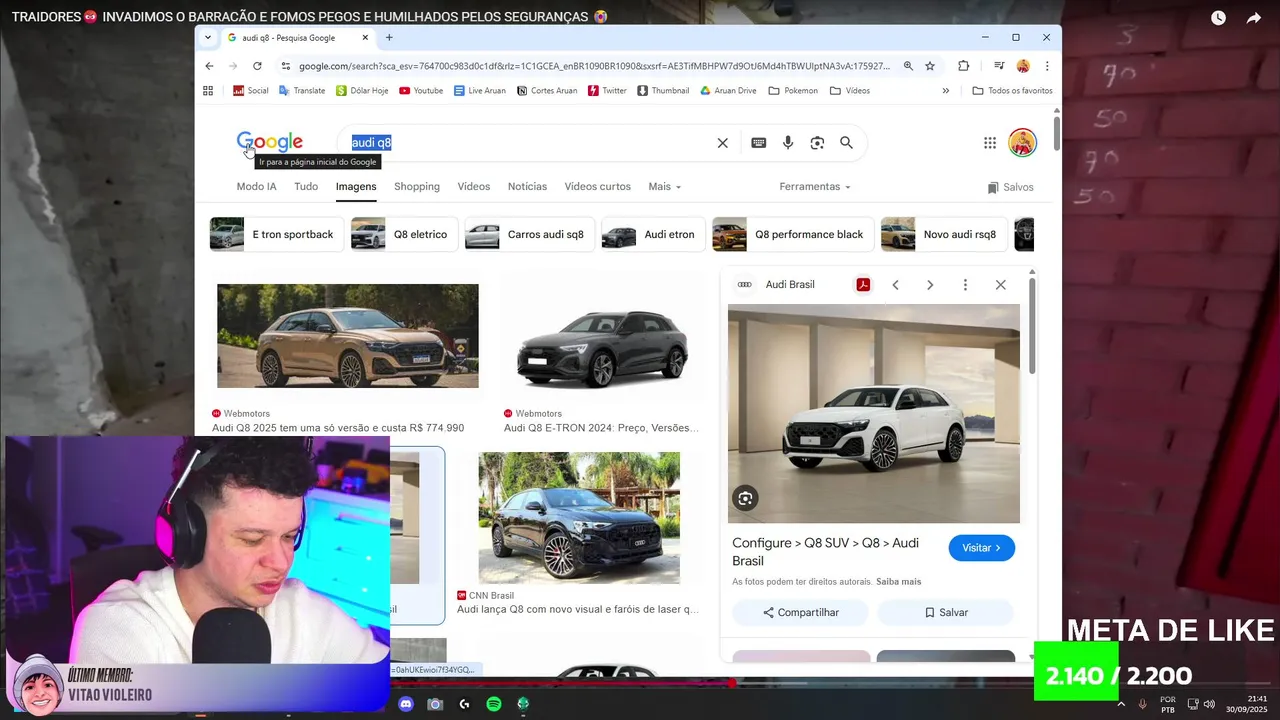
Task: Click 'Salvar' in the preview panel
Action: point(946,612)
